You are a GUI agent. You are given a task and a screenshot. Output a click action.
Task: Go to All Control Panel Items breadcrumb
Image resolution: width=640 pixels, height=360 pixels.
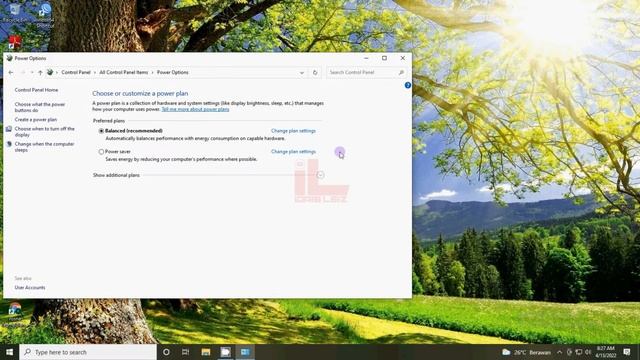(x=124, y=72)
